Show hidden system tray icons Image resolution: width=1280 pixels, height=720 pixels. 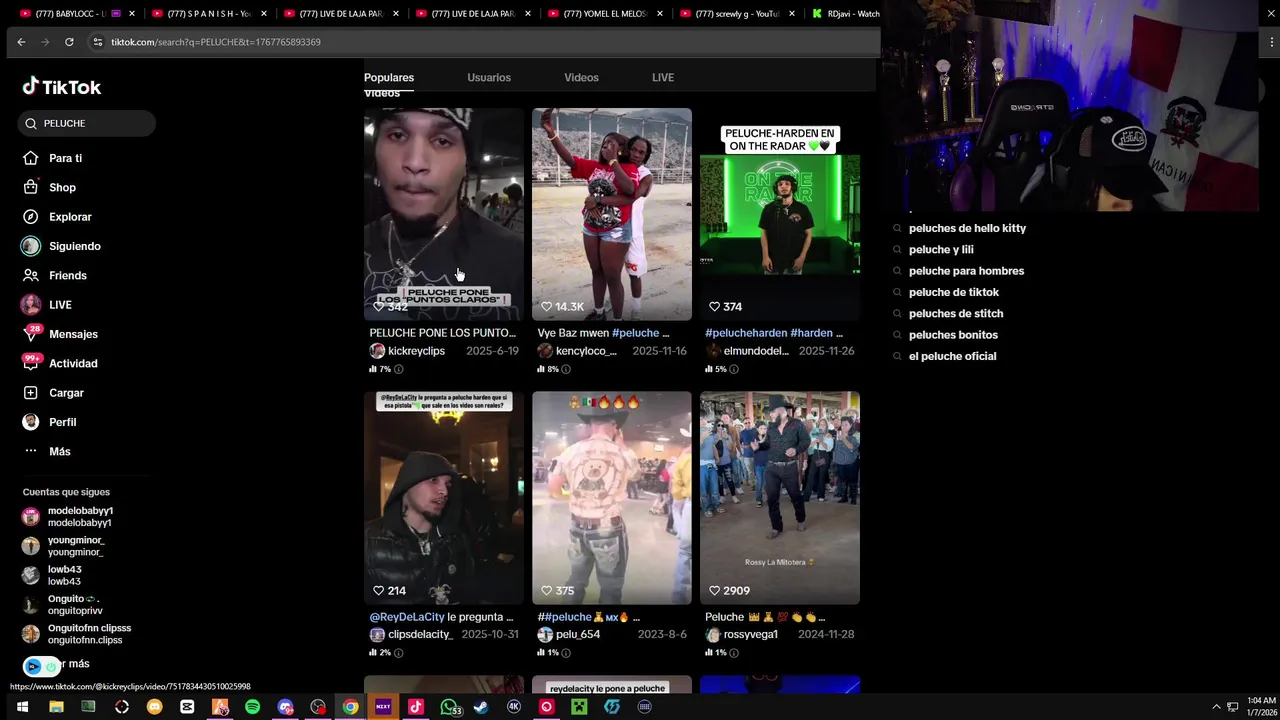(x=1216, y=707)
